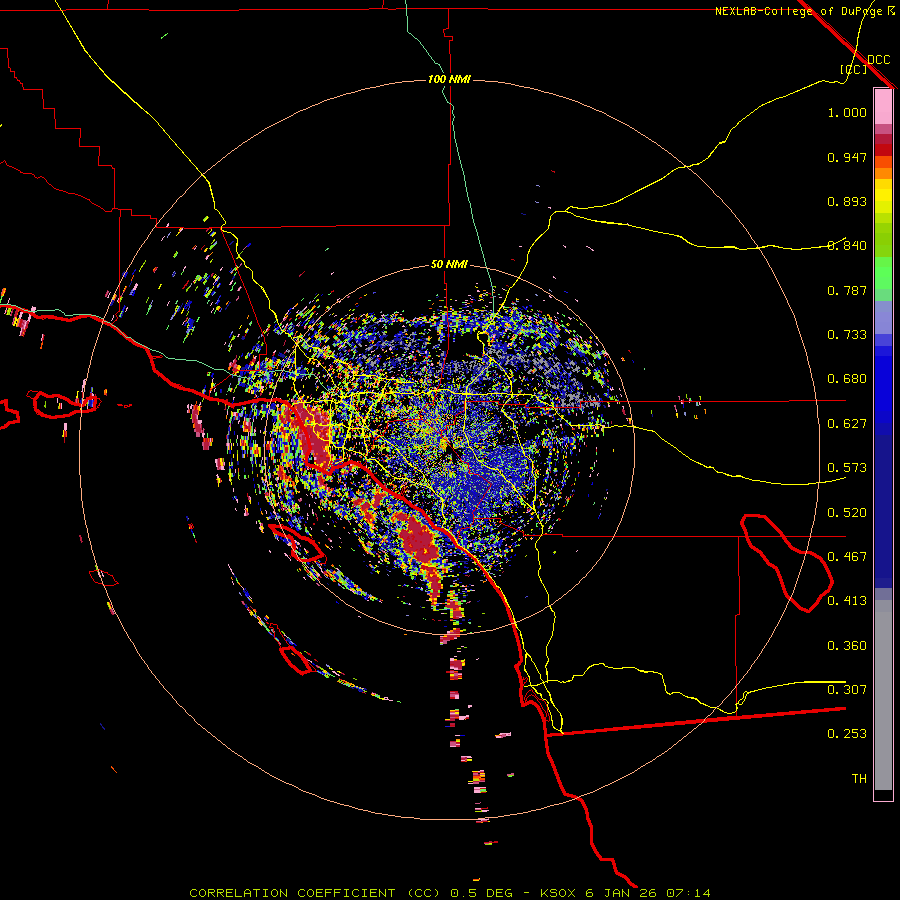Click the TH threshold label

(x=859, y=779)
